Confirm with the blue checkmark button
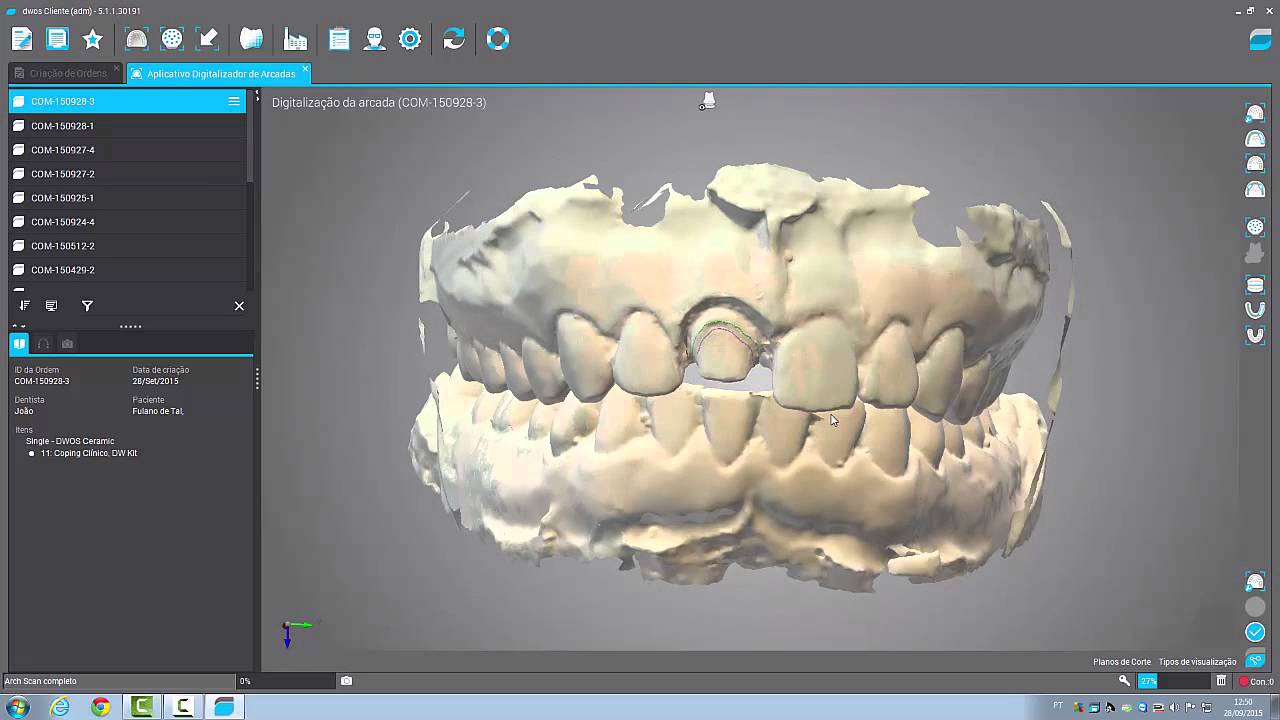Image resolution: width=1280 pixels, height=720 pixels. pyautogui.click(x=1255, y=632)
